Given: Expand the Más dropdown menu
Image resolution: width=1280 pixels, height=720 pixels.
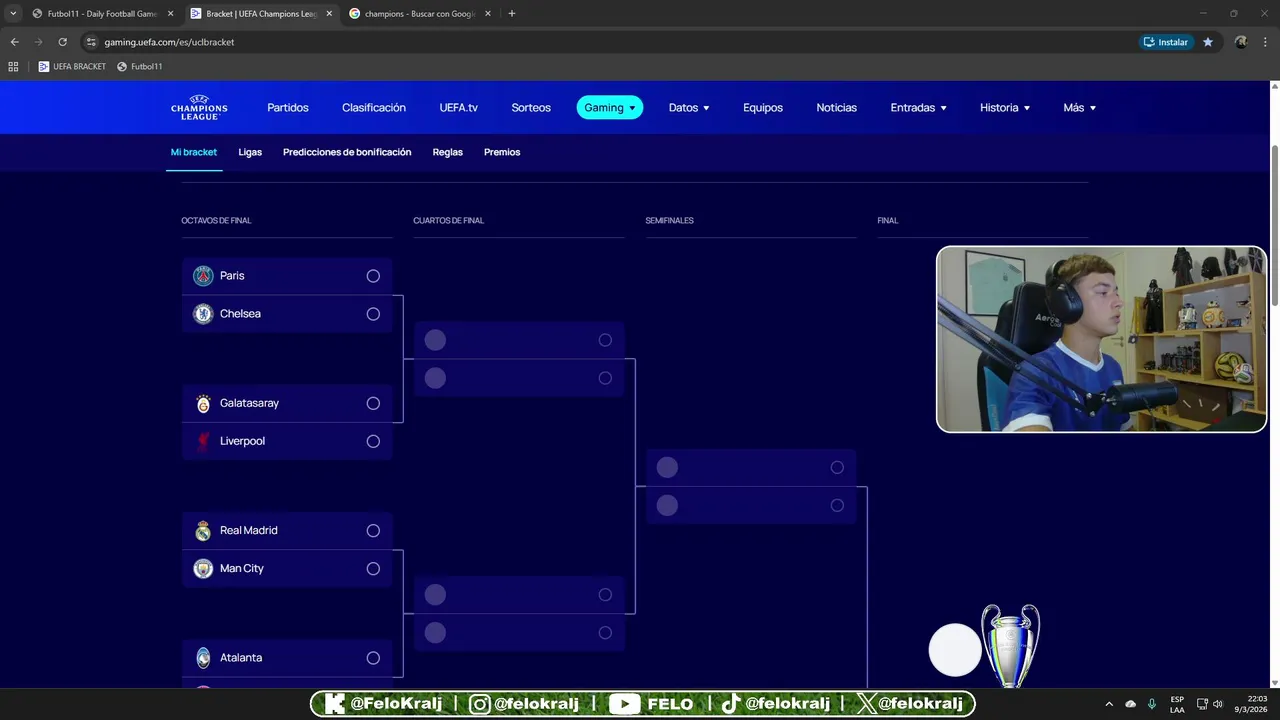Looking at the screenshot, I should [1080, 107].
